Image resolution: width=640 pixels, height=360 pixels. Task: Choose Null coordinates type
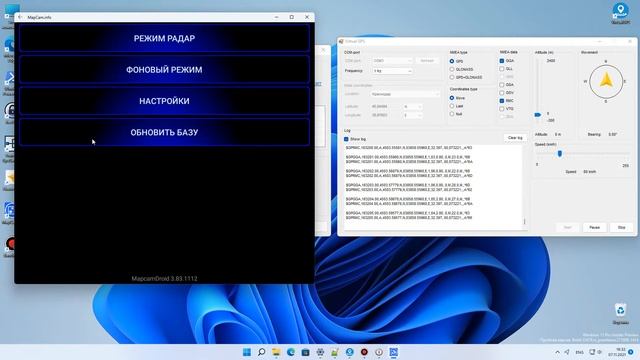point(452,114)
